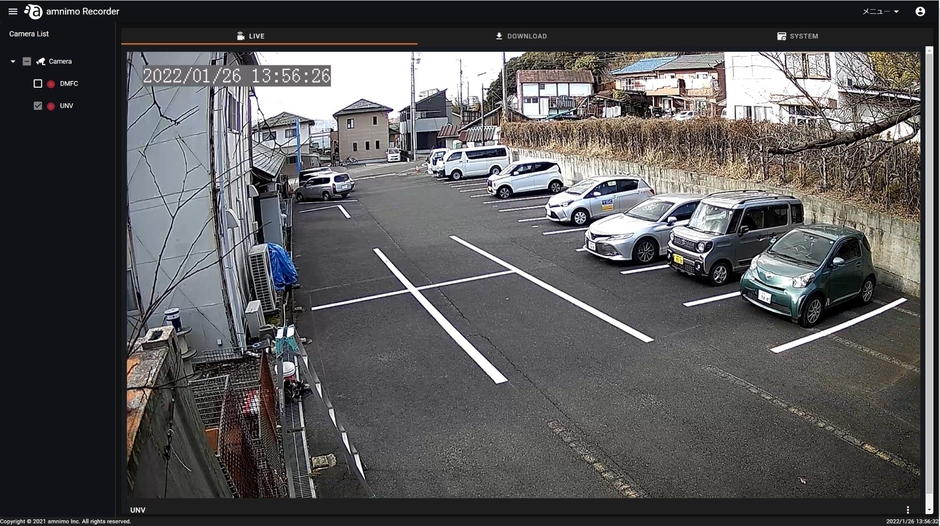The height and width of the screenshot is (526, 940).
Task: Select the DMFC camera label
Action: click(x=69, y=83)
